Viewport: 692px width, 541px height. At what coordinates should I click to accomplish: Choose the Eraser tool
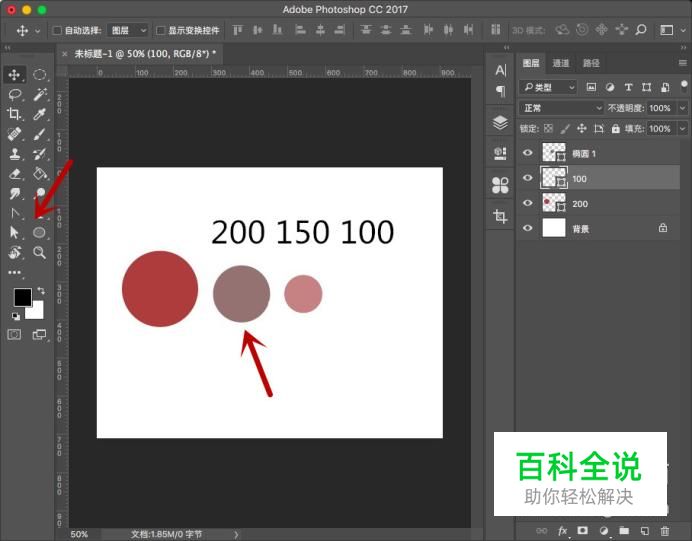(x=15, y=173)
